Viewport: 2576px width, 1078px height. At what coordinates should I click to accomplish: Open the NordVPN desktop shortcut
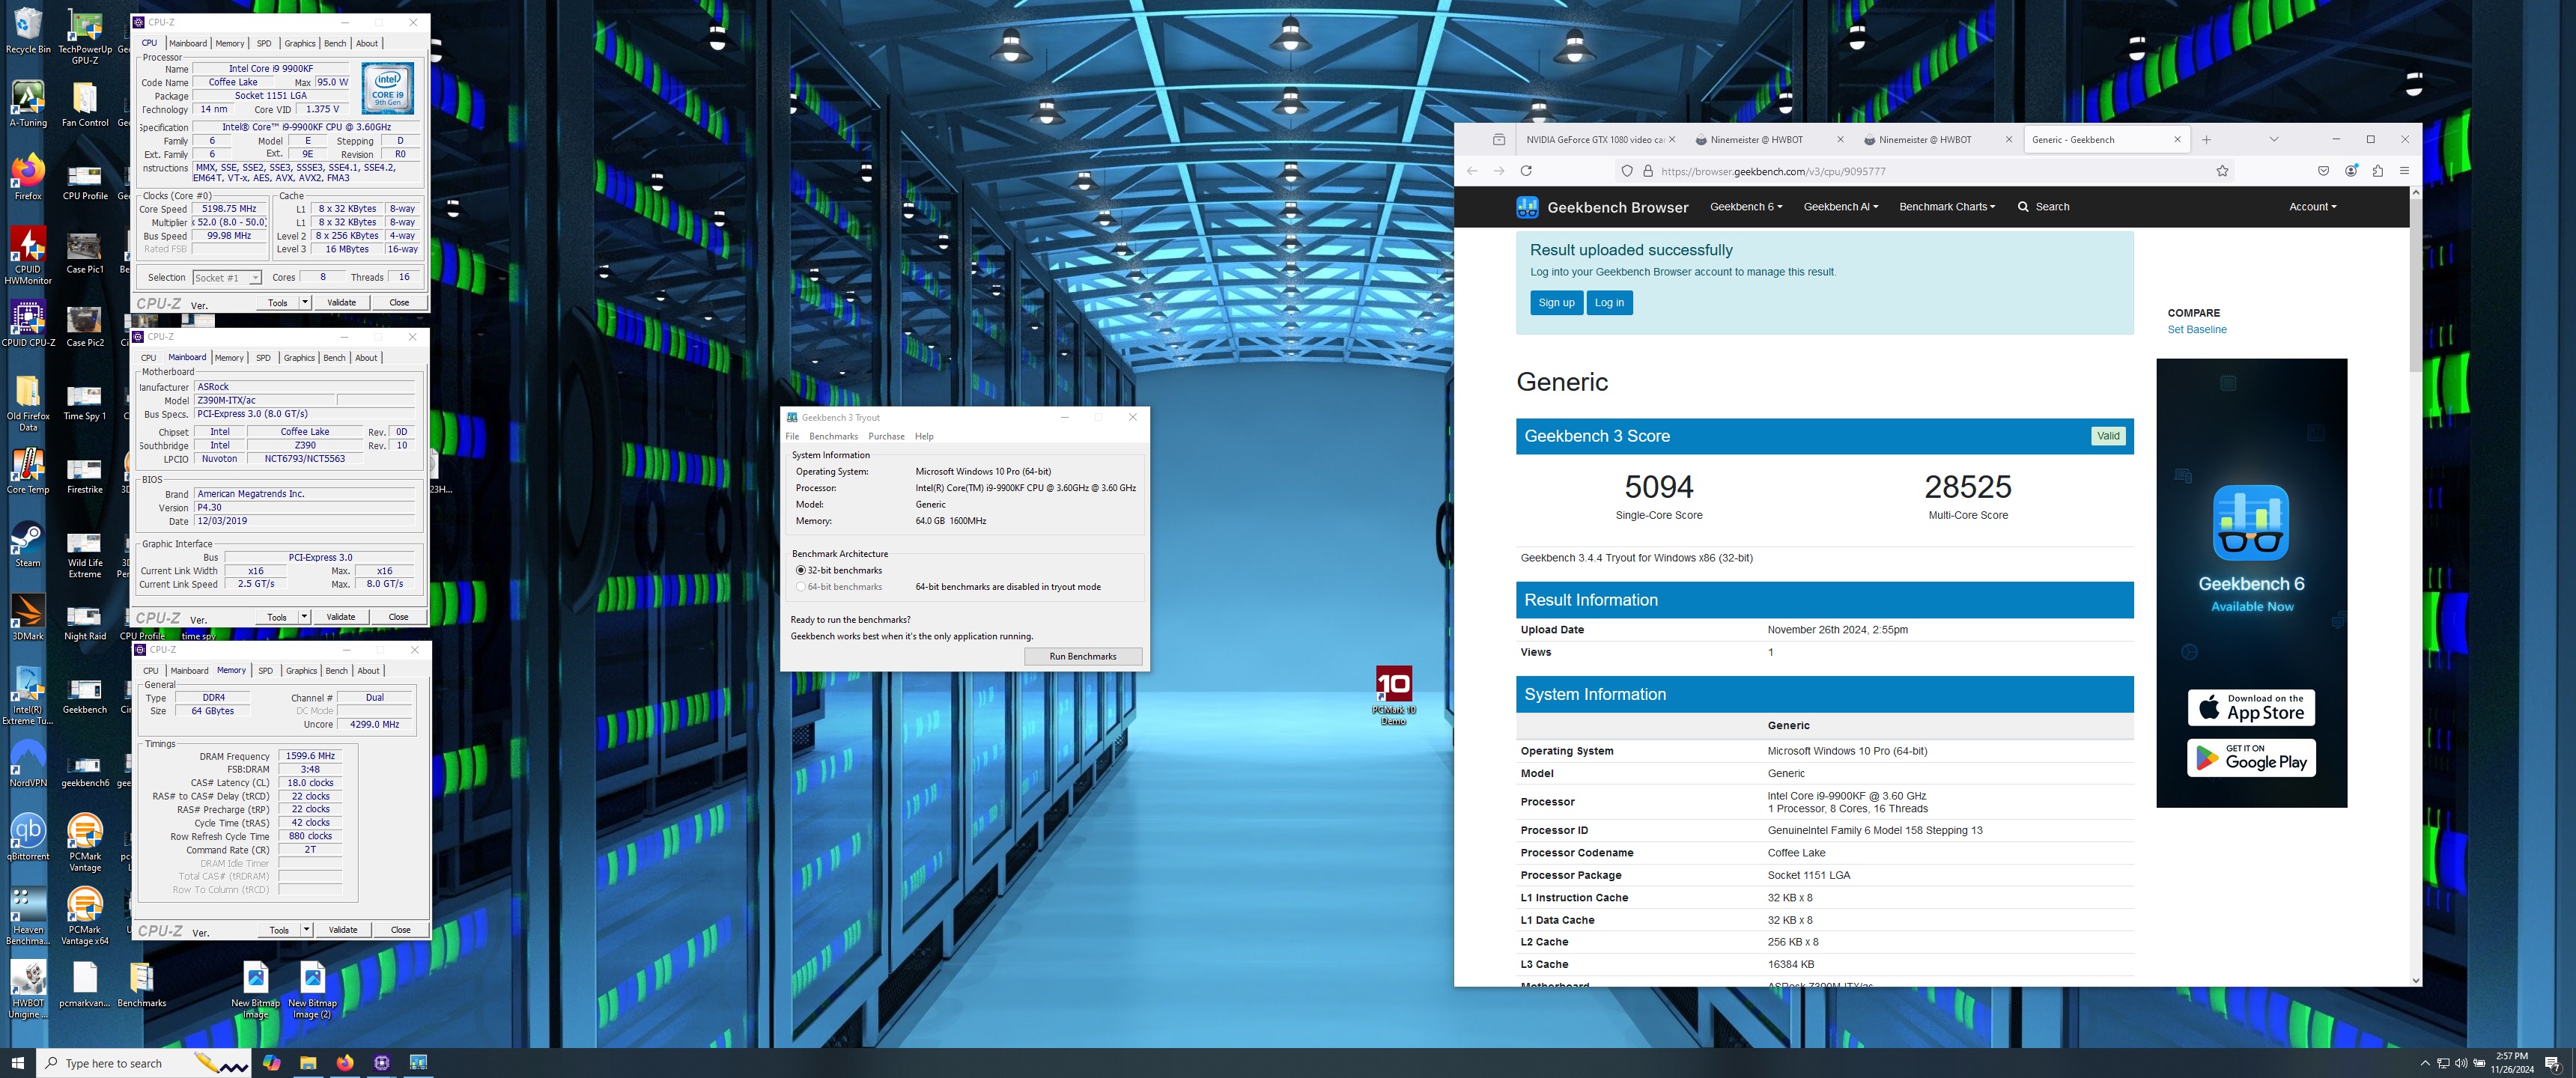[28, 765]
